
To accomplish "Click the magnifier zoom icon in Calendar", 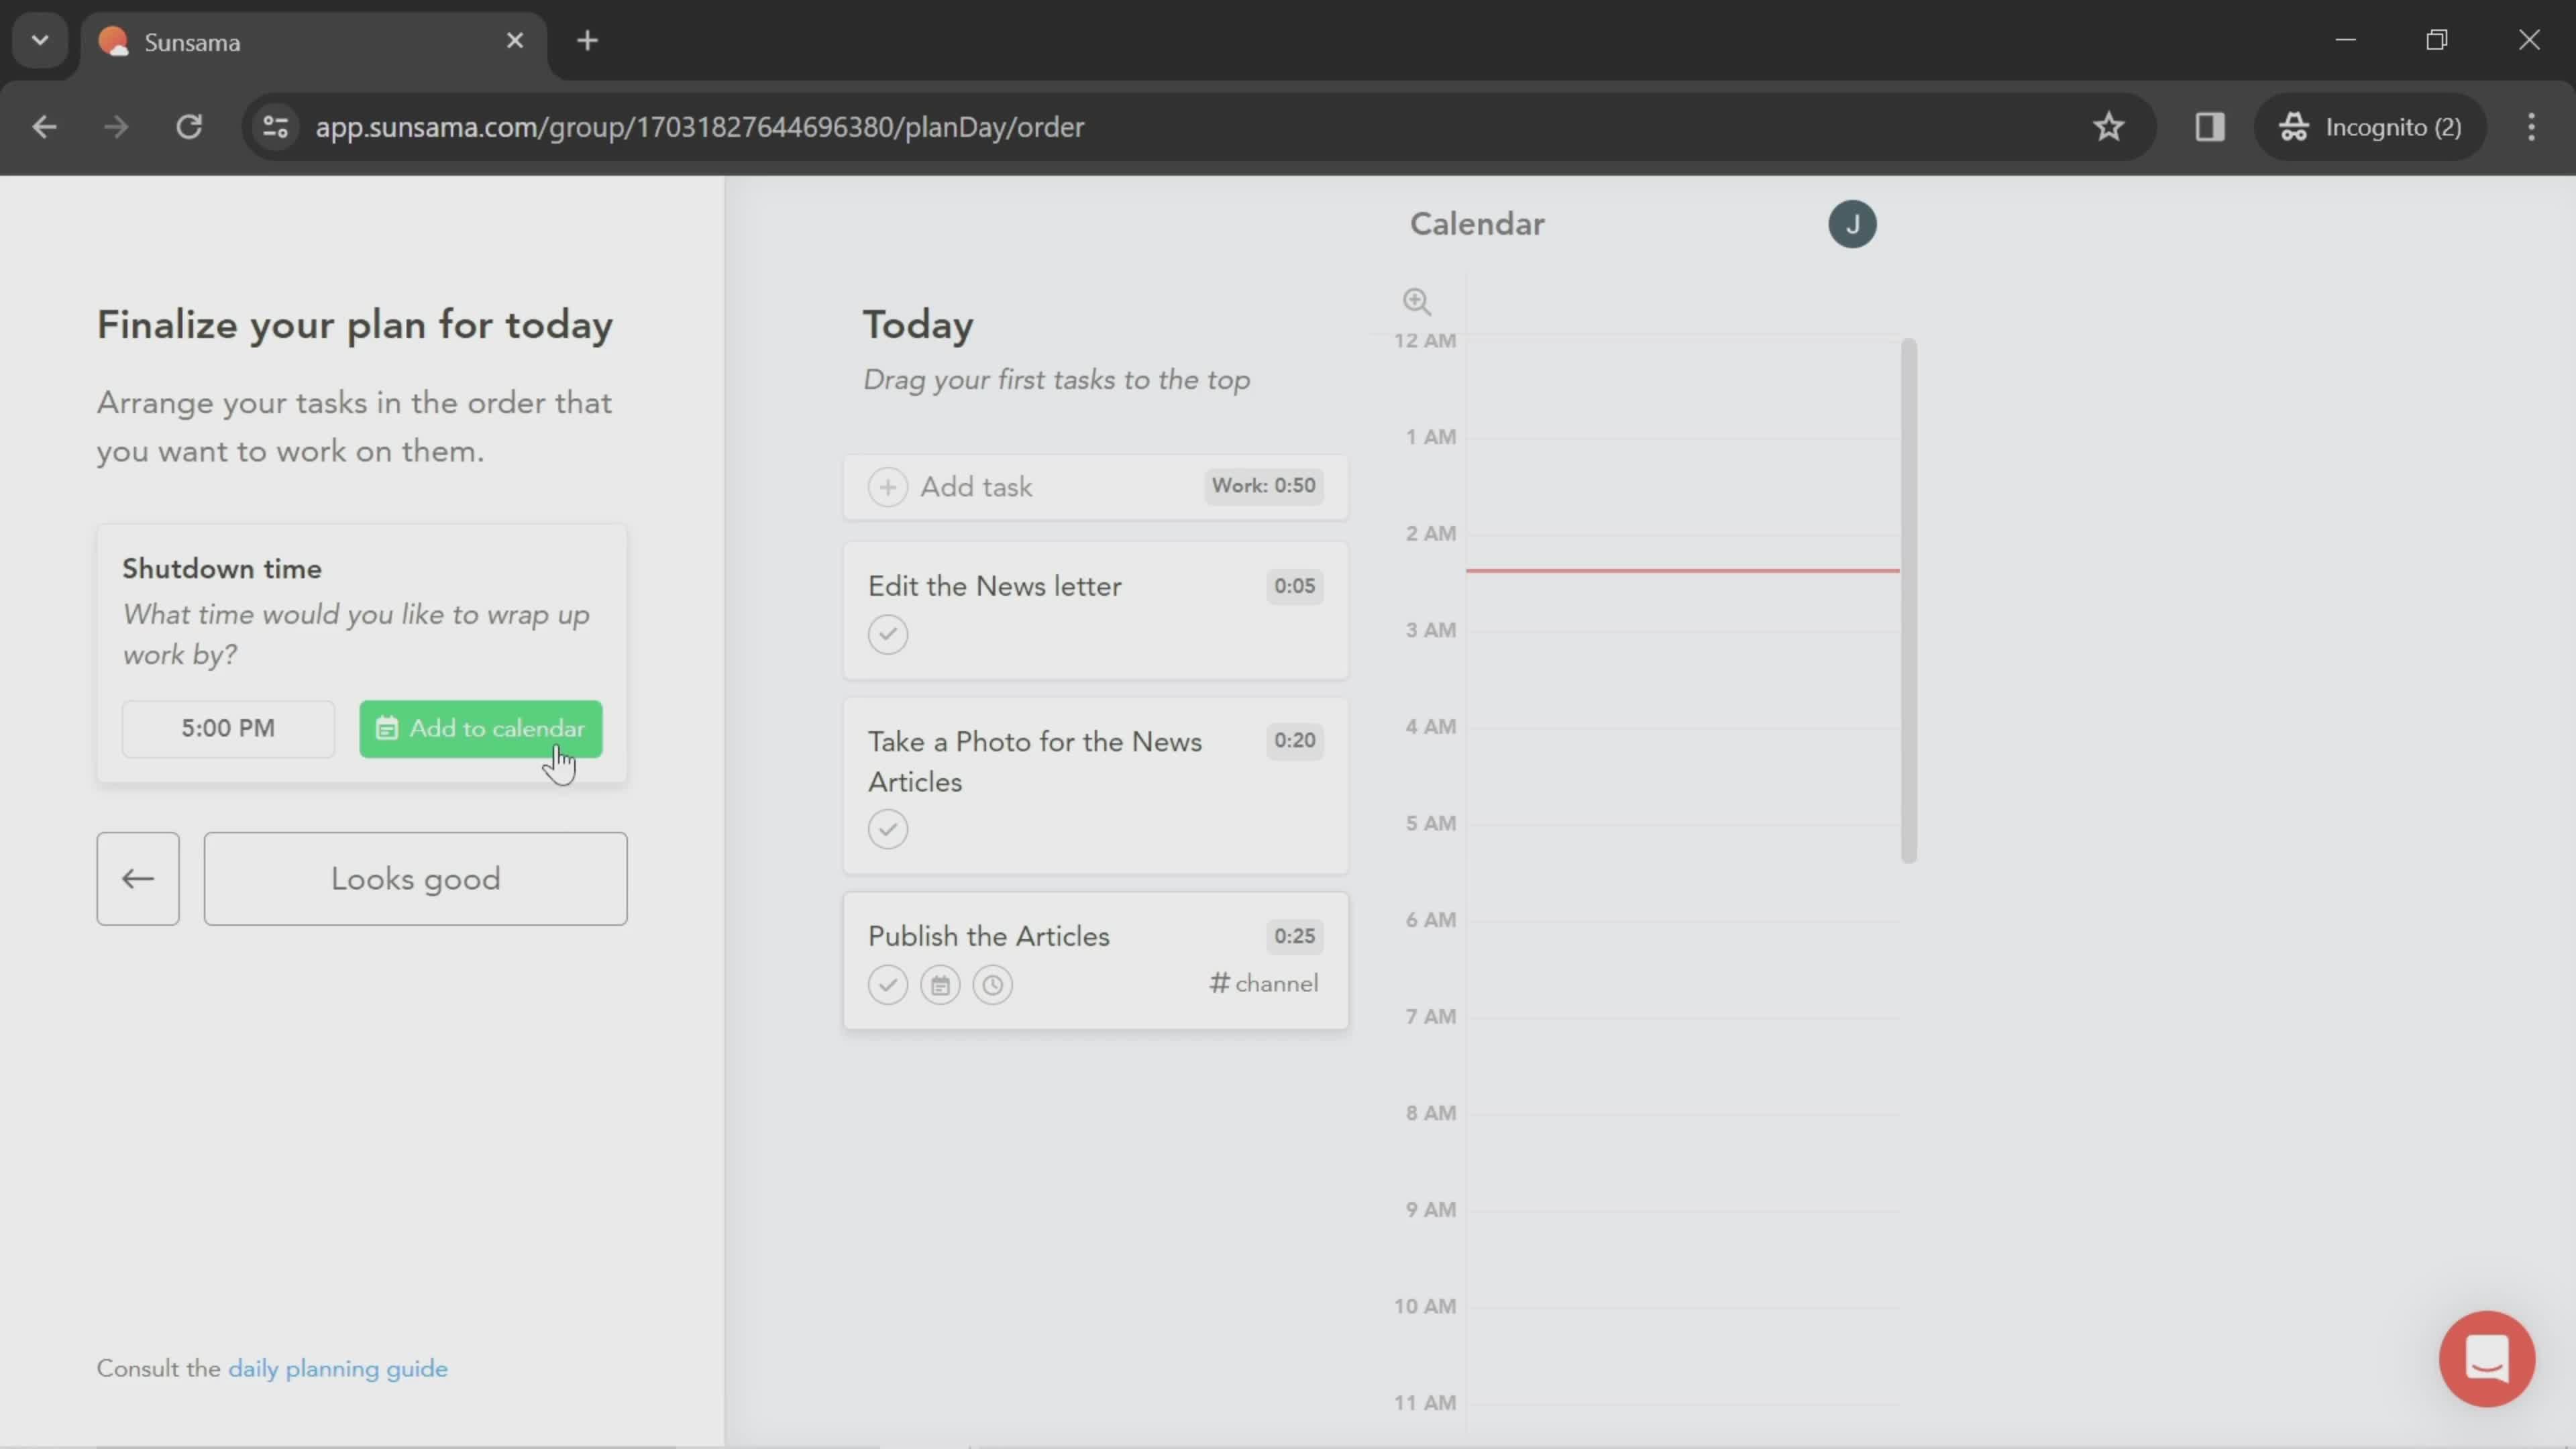I will [x=1415, y=299].
